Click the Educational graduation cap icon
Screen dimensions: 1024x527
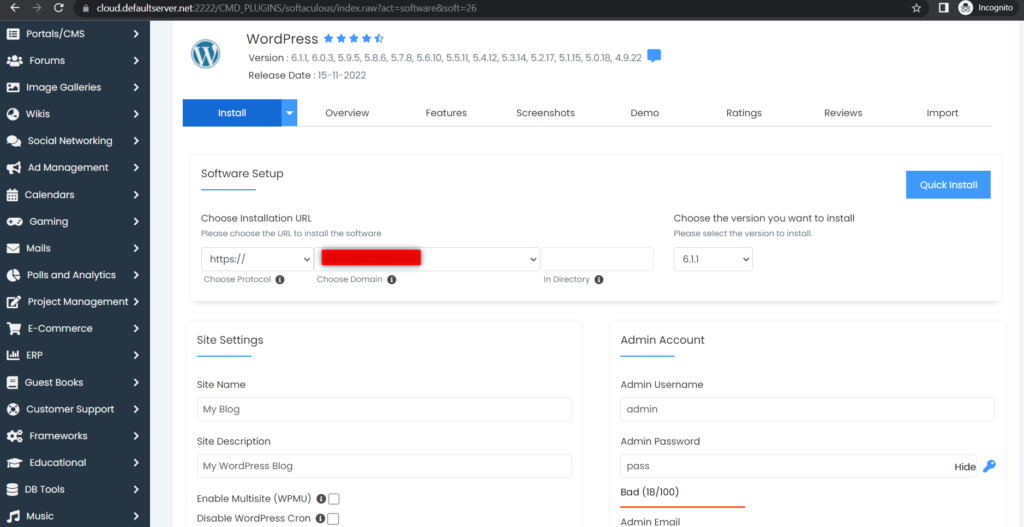pos(14,462)
